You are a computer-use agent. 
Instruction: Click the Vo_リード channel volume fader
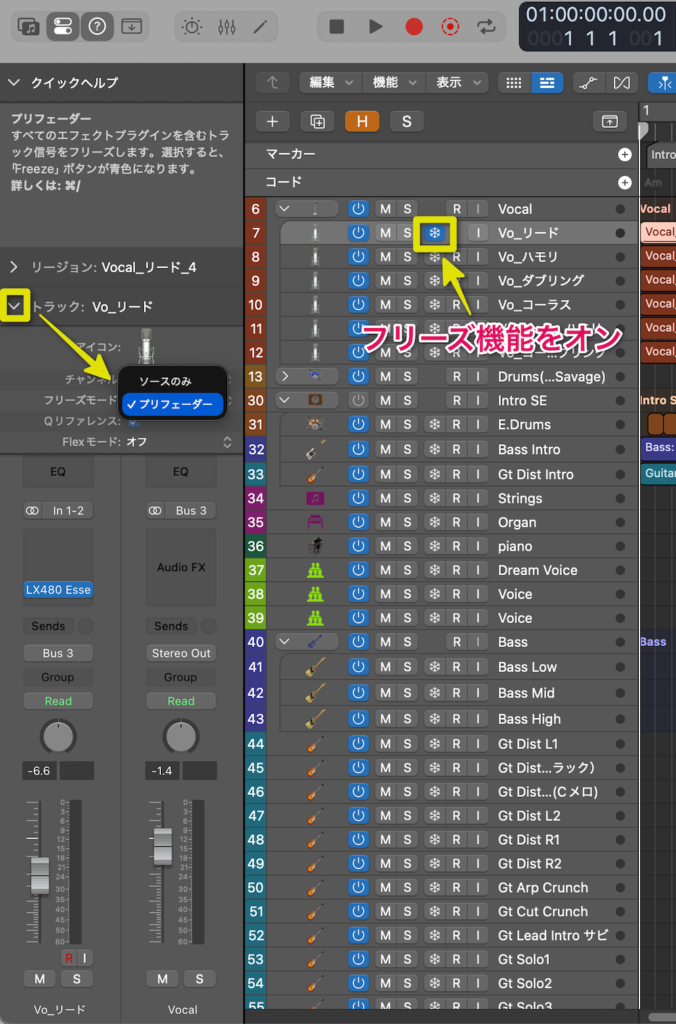[40, 876]
